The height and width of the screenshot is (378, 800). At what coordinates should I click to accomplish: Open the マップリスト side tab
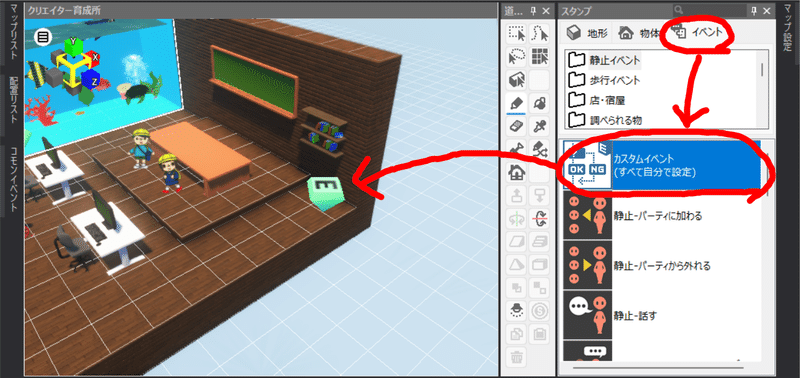pos(14,33)
